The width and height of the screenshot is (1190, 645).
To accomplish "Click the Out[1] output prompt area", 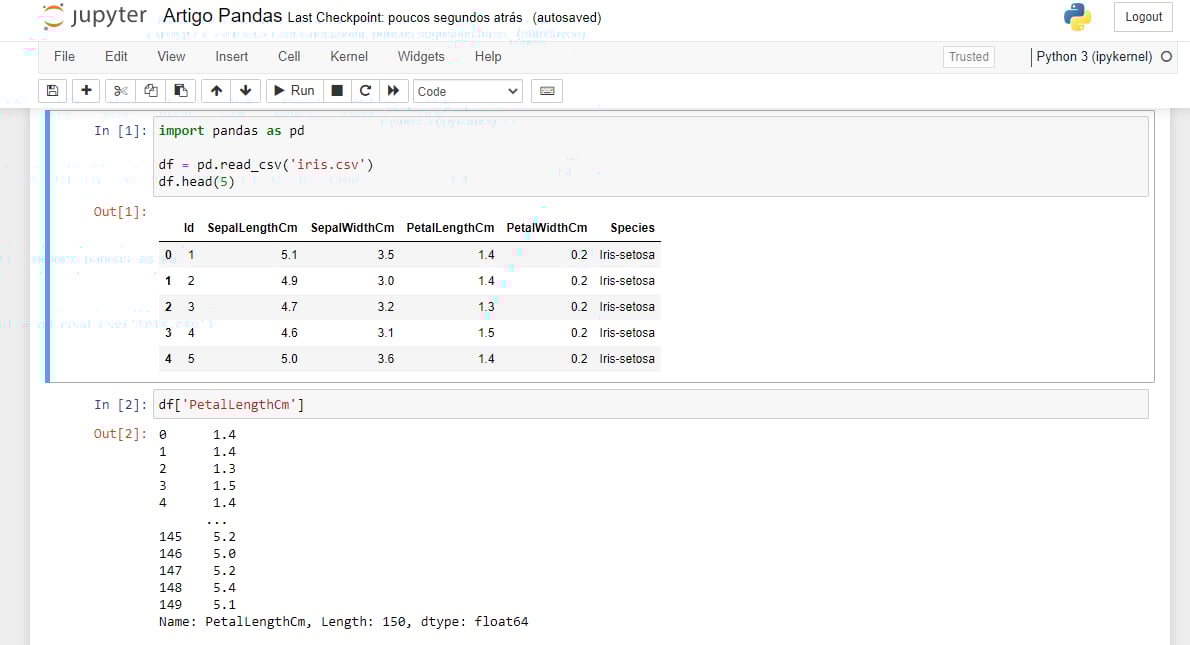I will click(120, 212).
